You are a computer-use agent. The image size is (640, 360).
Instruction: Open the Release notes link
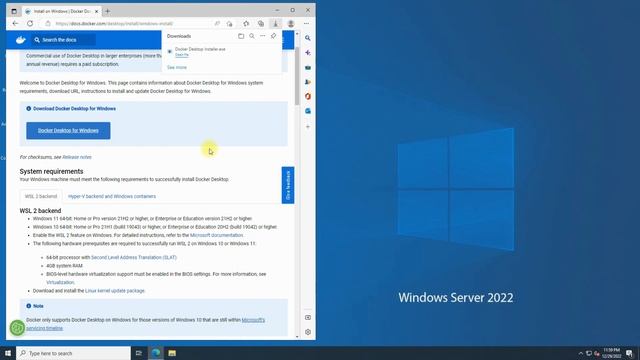point(77,157)
